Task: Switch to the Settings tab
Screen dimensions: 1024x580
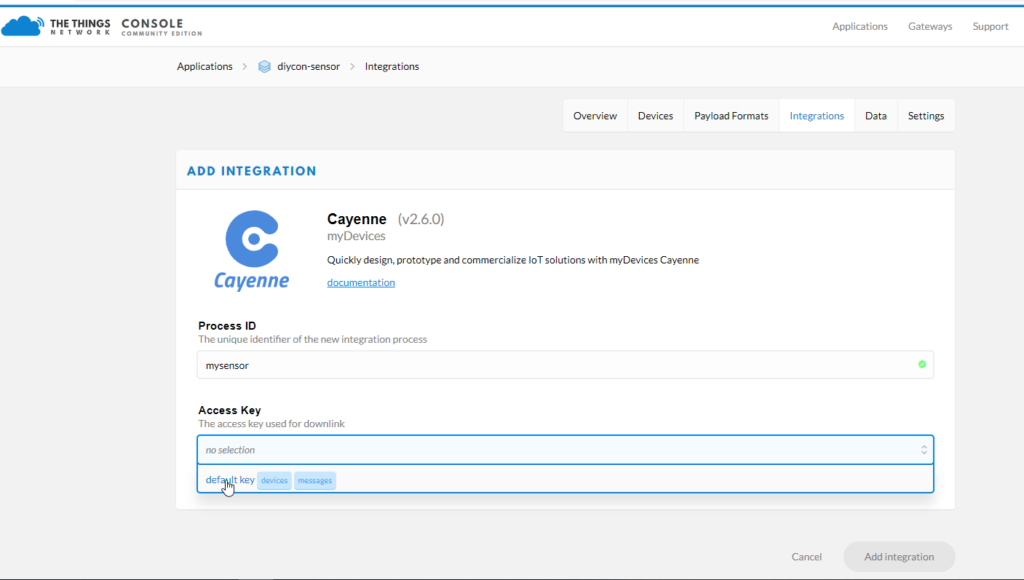Action: [926, 116]
